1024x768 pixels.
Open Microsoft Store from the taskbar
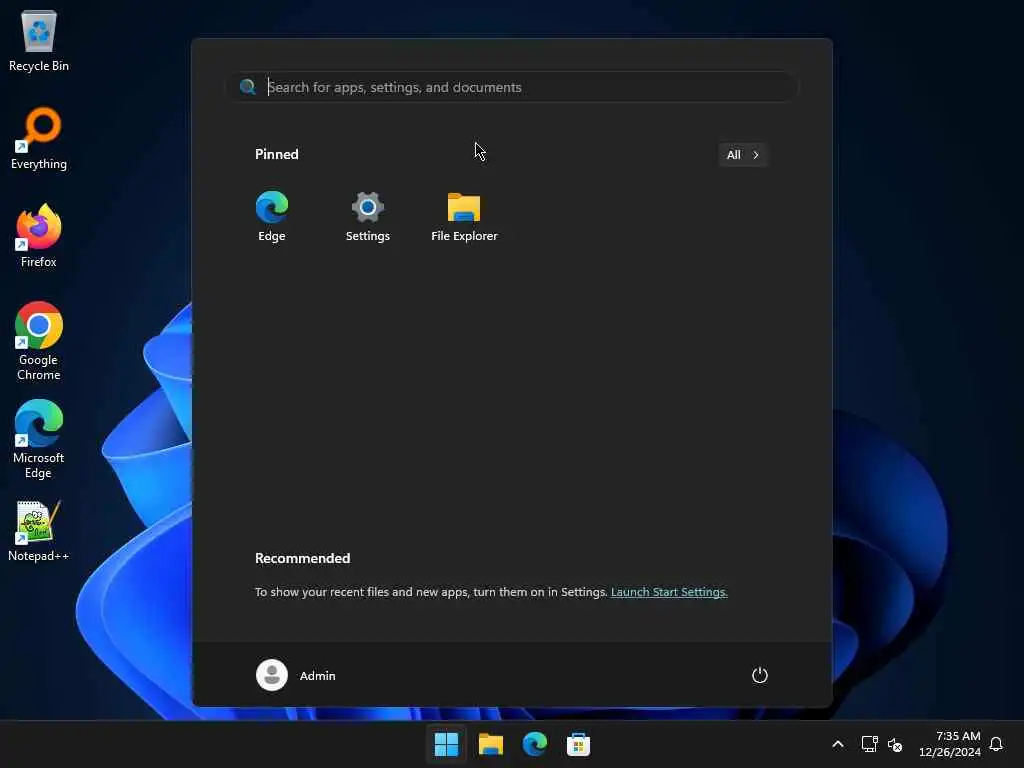point(579,744)
